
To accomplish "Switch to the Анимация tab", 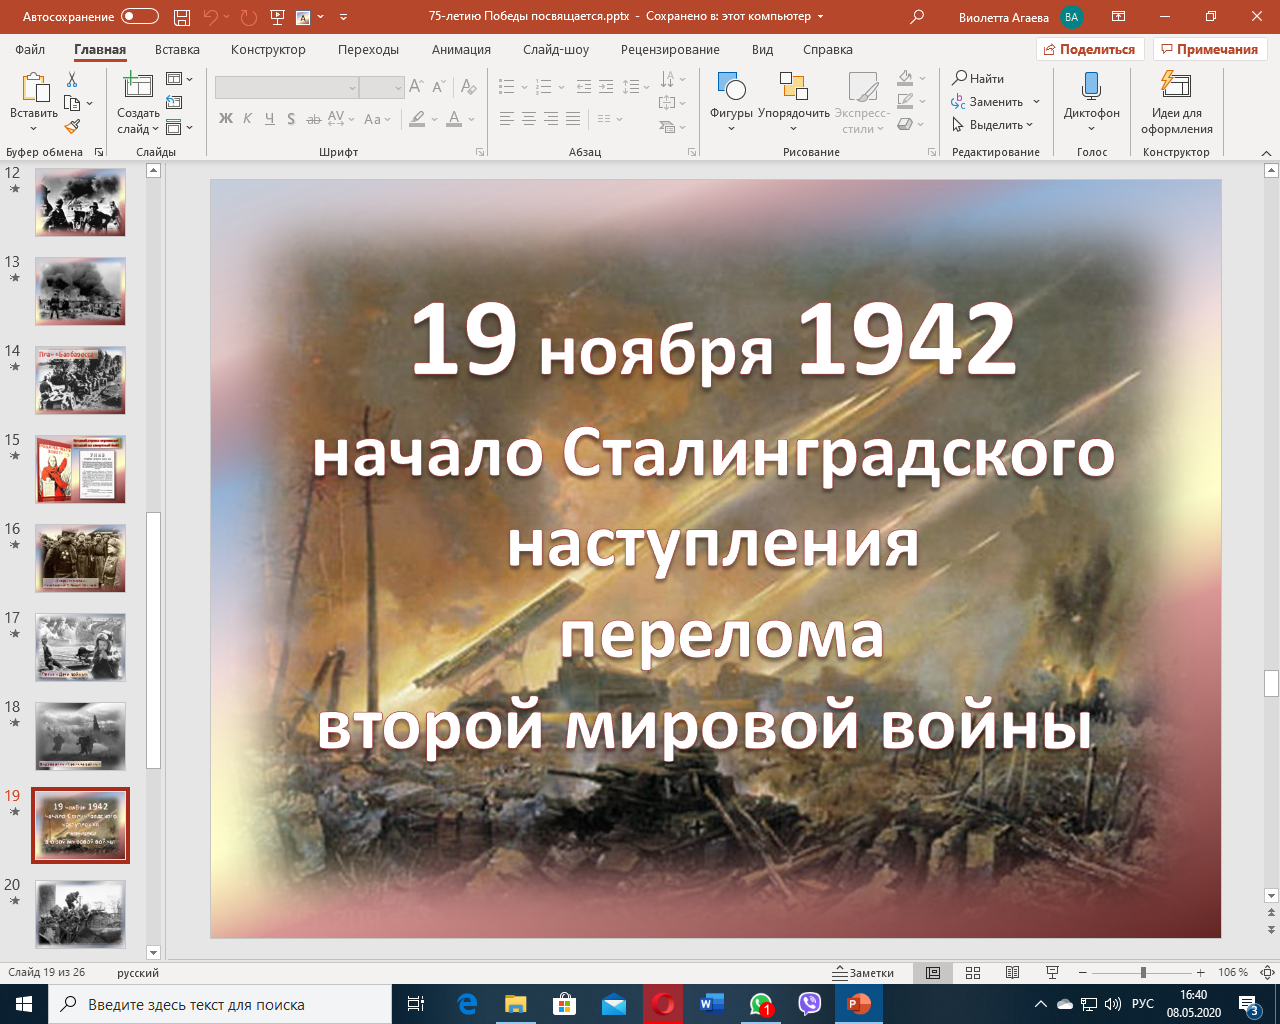I will coord(461,50).
